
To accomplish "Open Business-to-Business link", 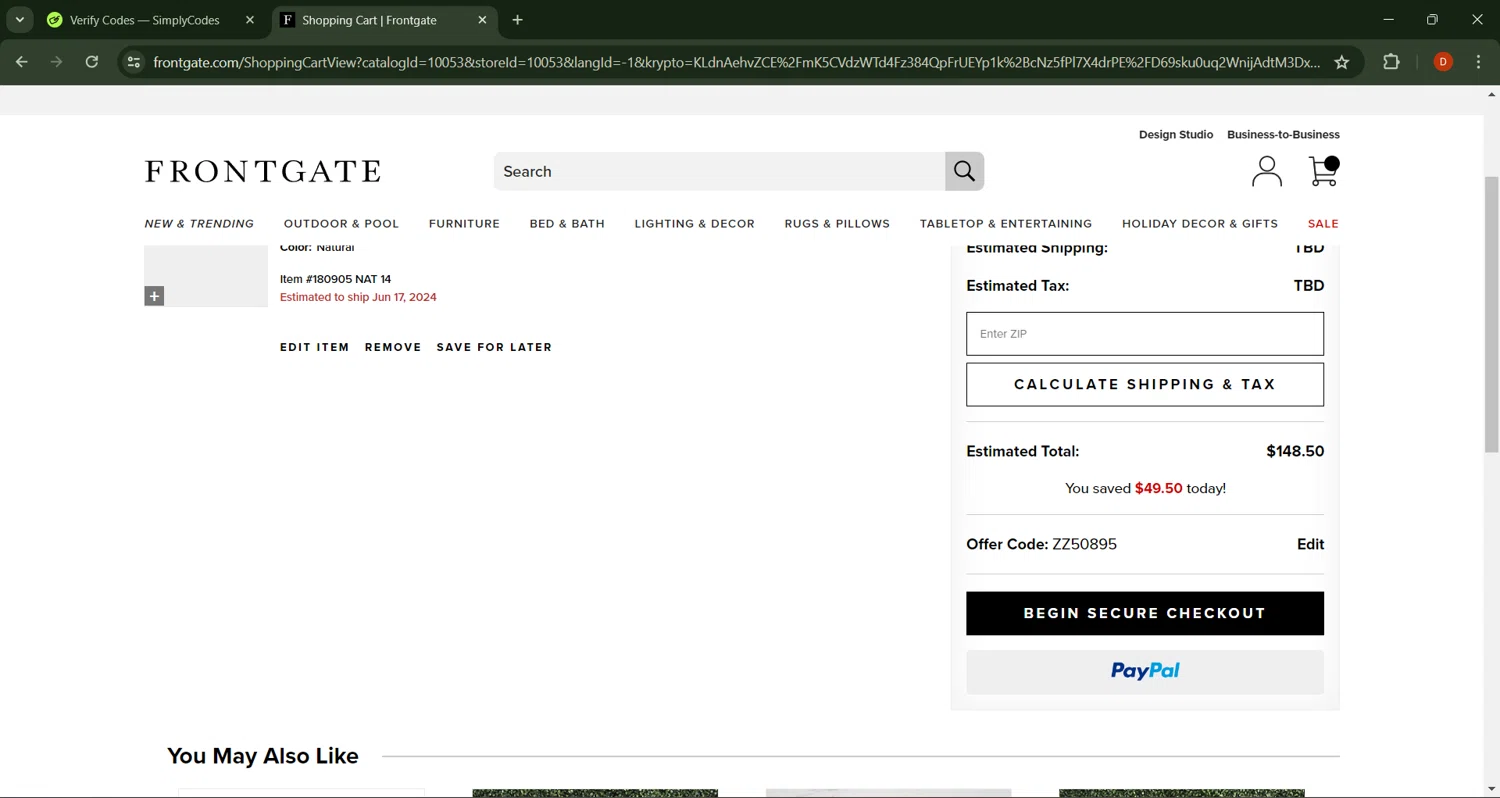I will pos(1283,134).
